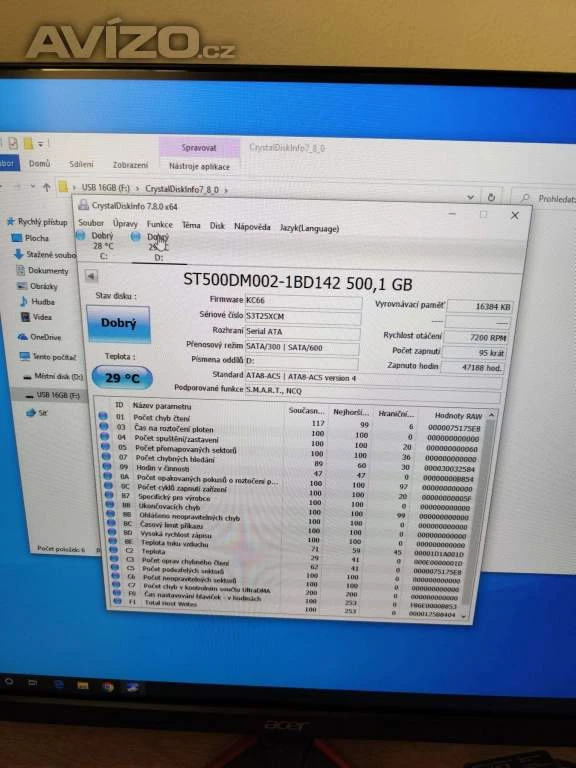This screenshot has width=576, height=768.
Task: Click Počet zapnutí value 95 krát
Action: 474,352
